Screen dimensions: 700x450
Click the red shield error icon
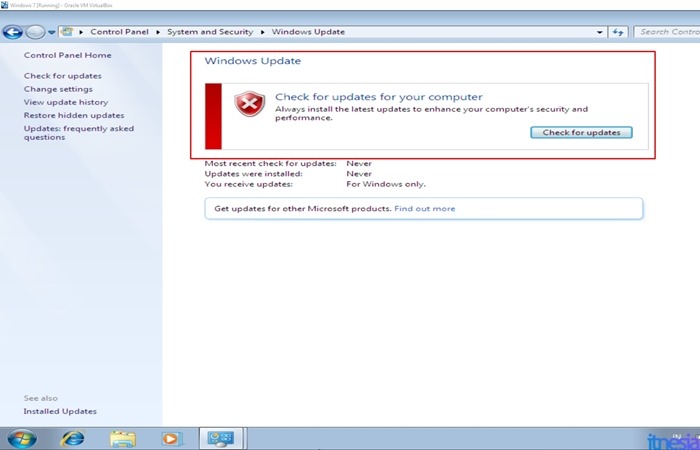click(249, 105)
